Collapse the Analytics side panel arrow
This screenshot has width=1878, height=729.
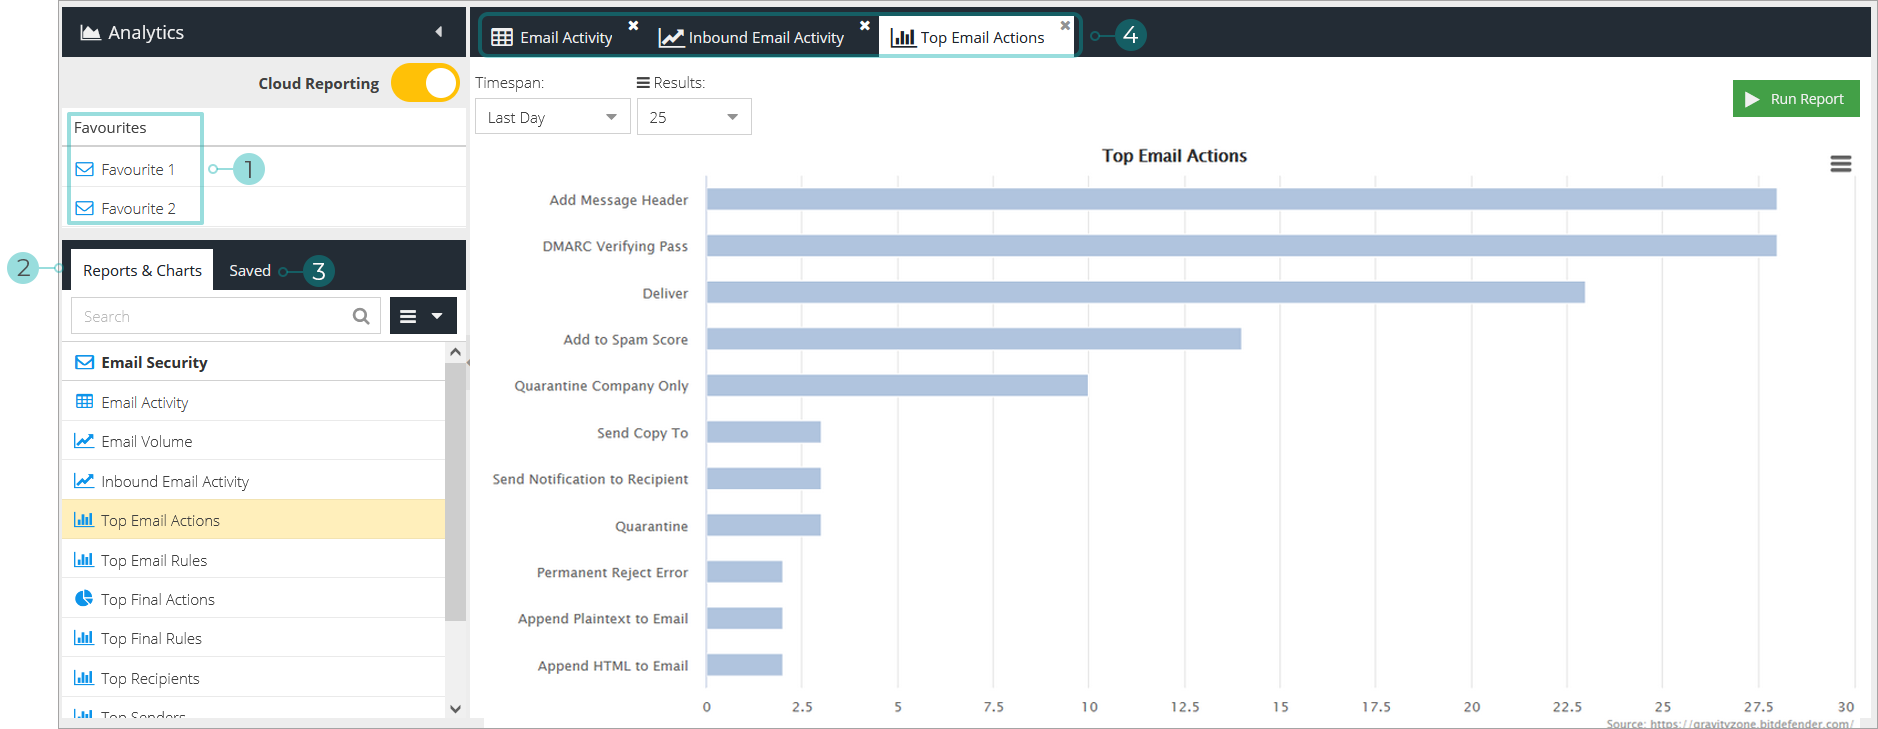[439, 32]
